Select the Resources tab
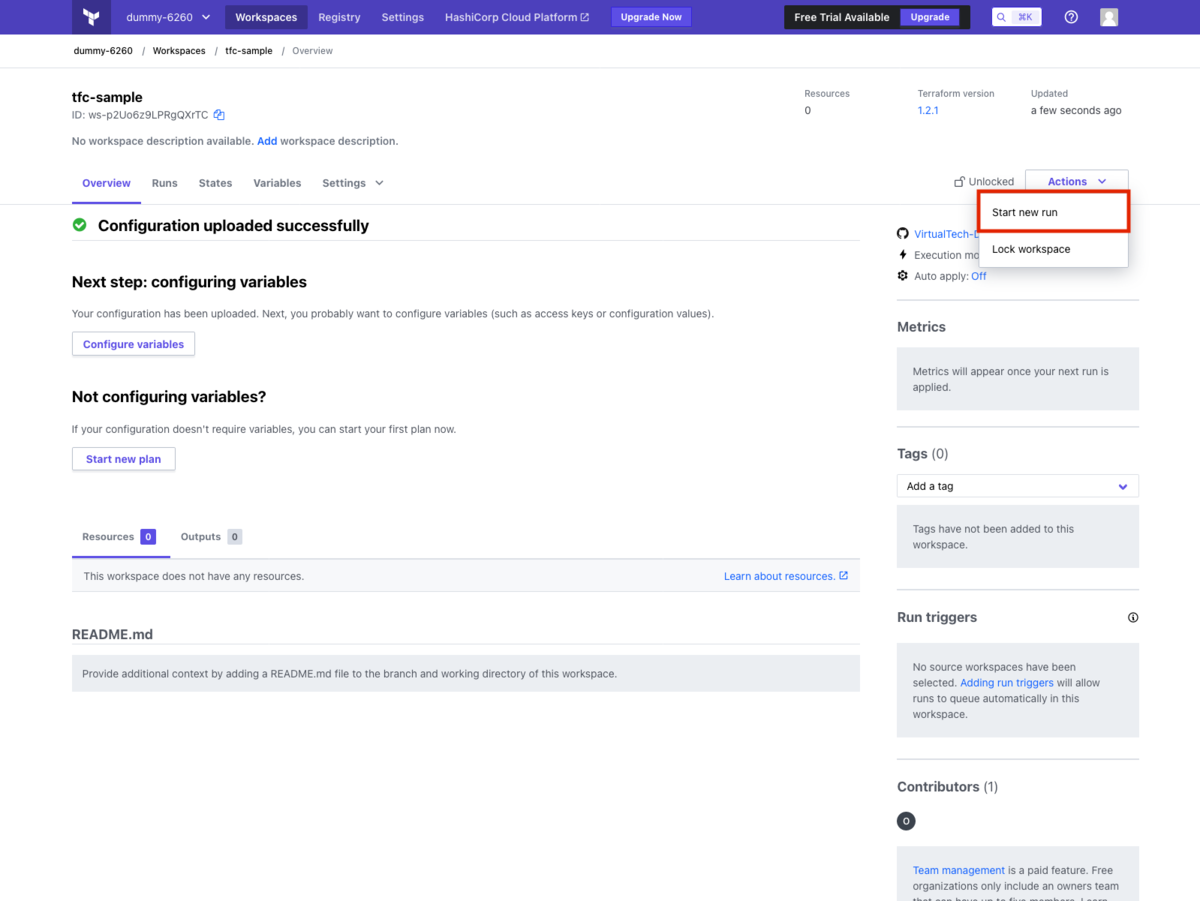This screenshot has height=901, width=1200. click(x=119, y=537)
